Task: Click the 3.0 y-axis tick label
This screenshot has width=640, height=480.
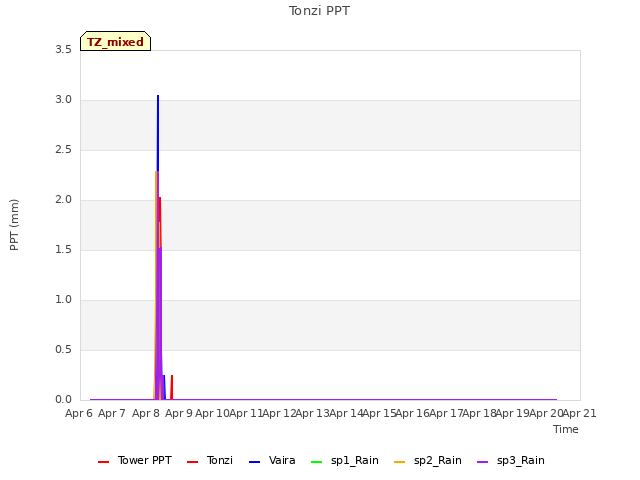Action: pos(63,100)
